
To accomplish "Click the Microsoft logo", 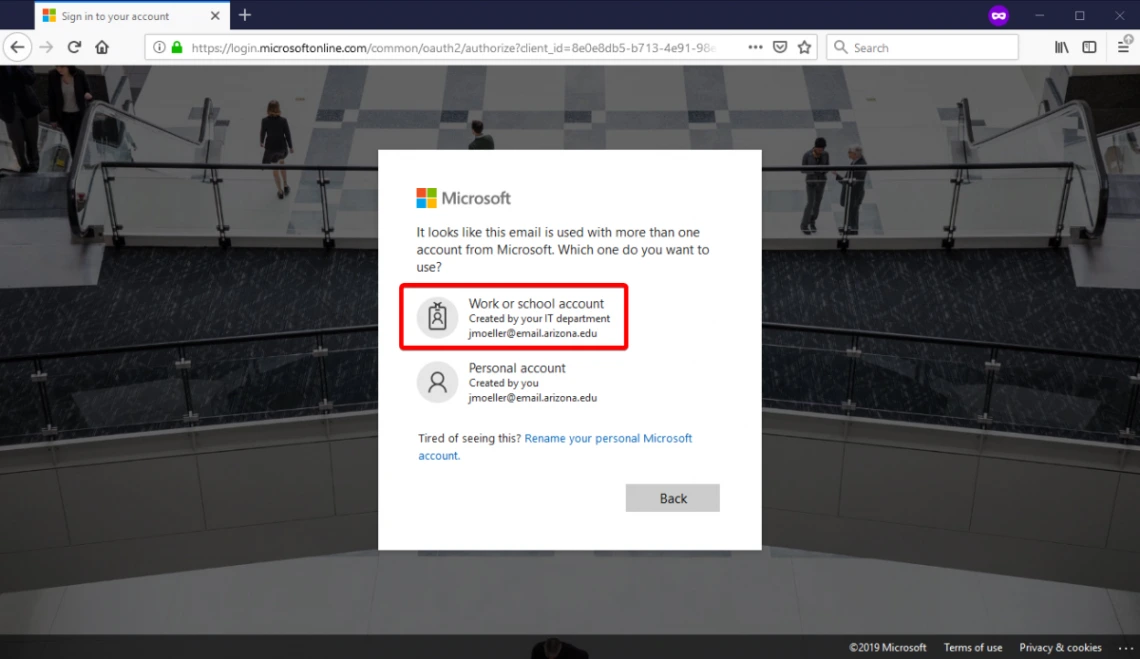I will point(463,198).
